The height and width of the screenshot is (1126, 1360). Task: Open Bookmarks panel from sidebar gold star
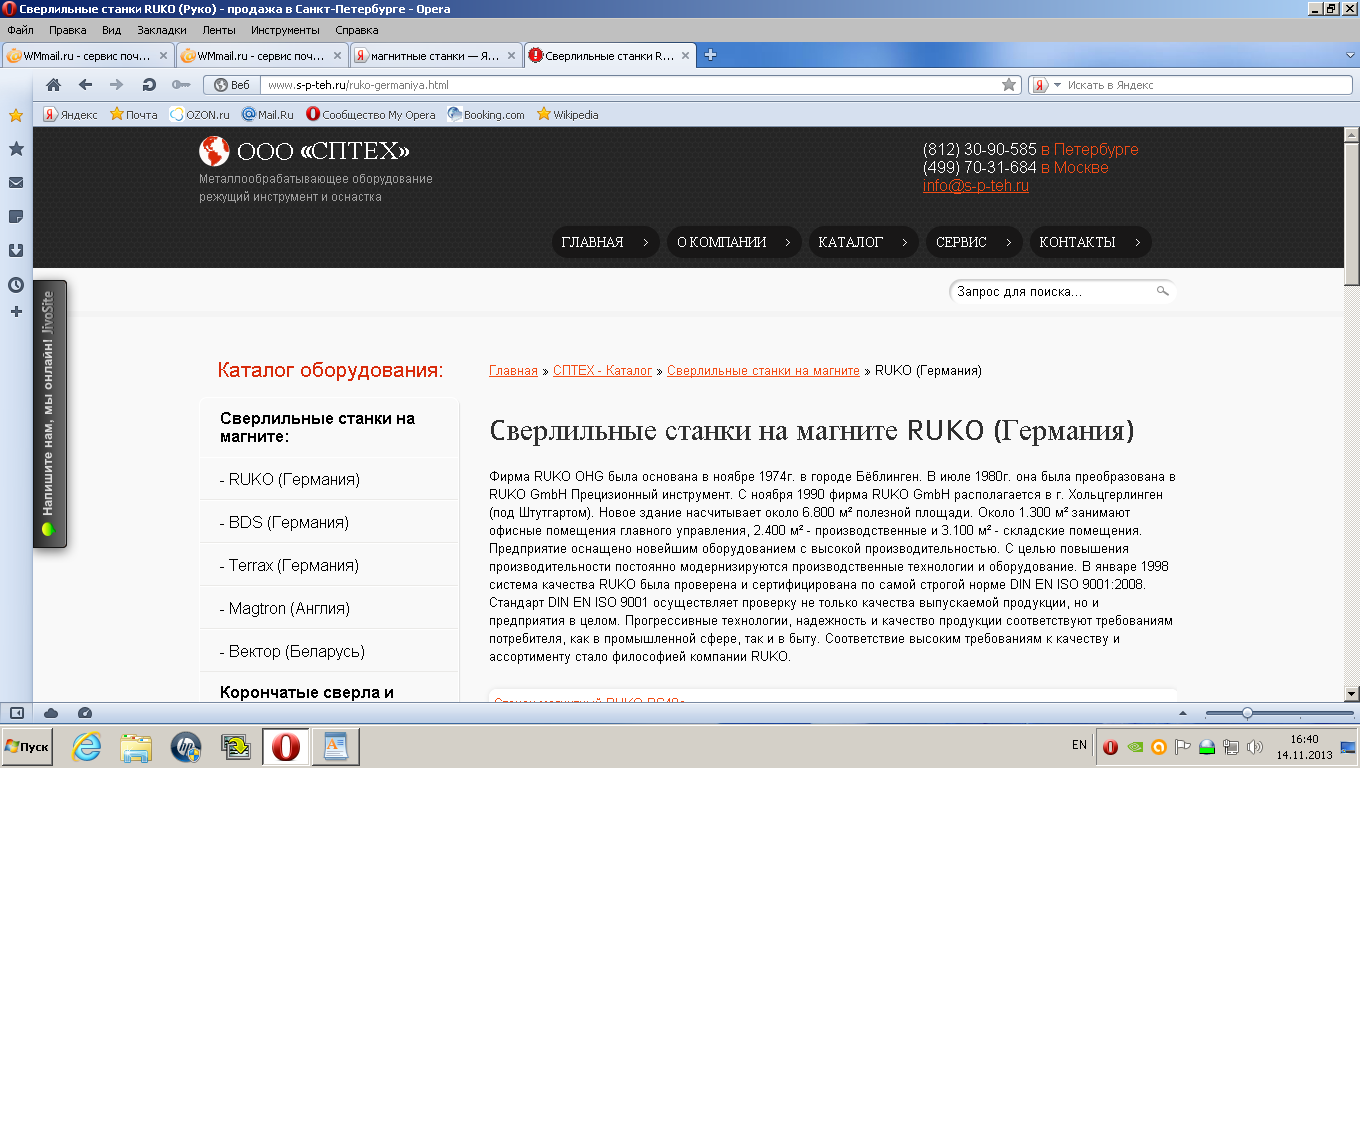tap(16, 115)
